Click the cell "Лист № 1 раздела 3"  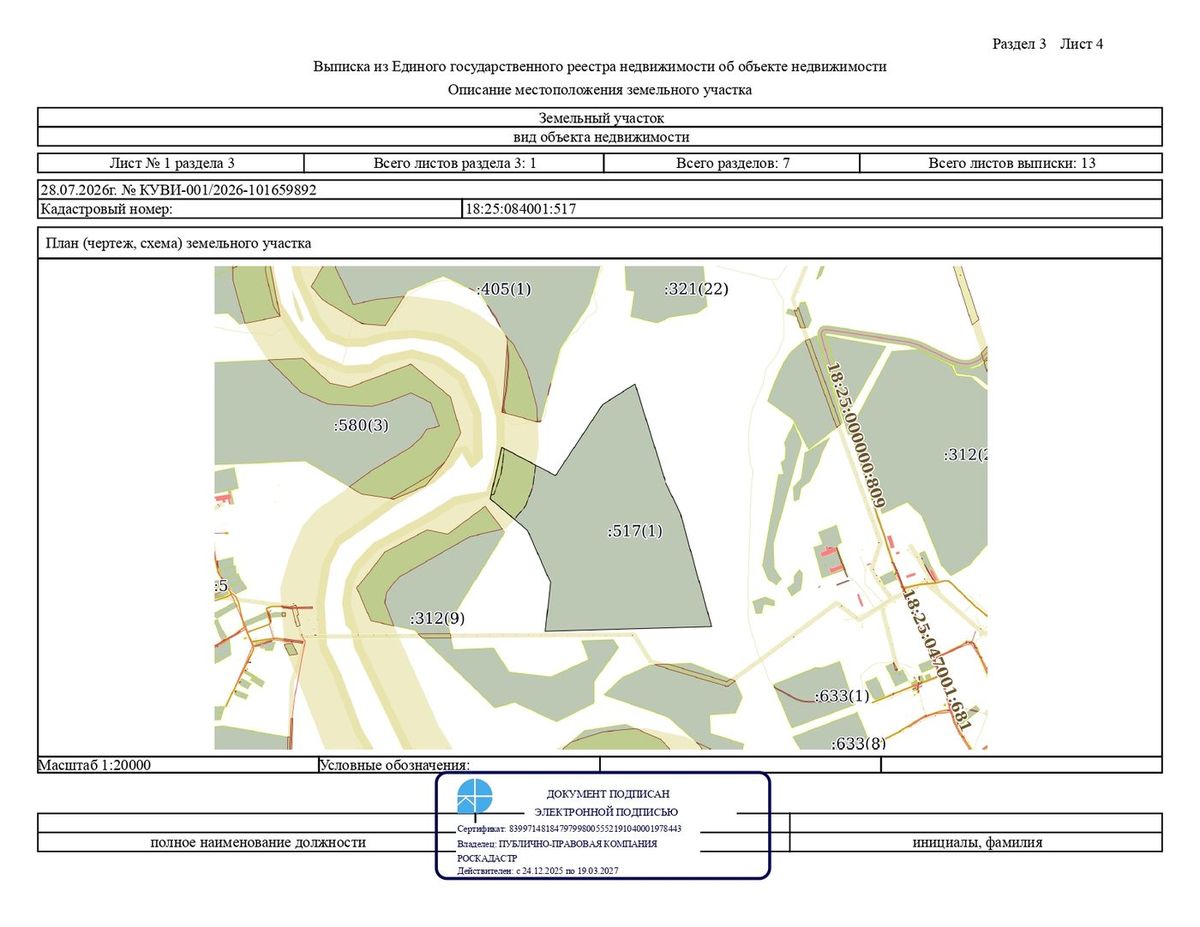171,163
